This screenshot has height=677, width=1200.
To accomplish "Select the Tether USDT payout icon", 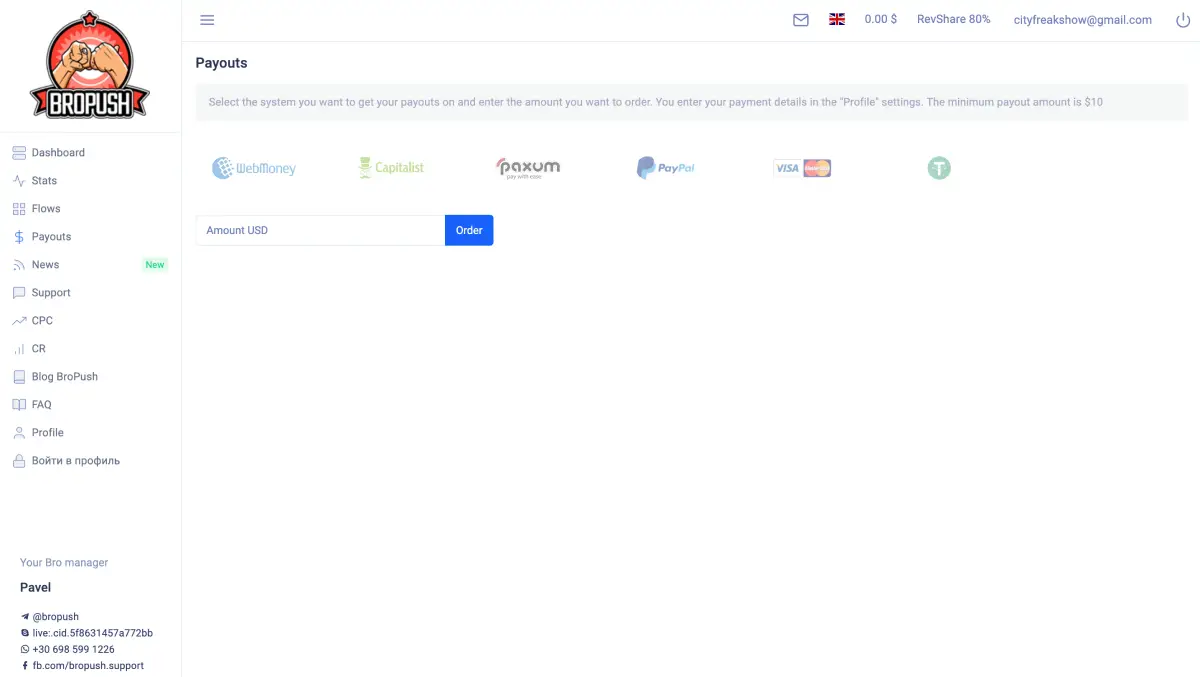I will (938, 168).
